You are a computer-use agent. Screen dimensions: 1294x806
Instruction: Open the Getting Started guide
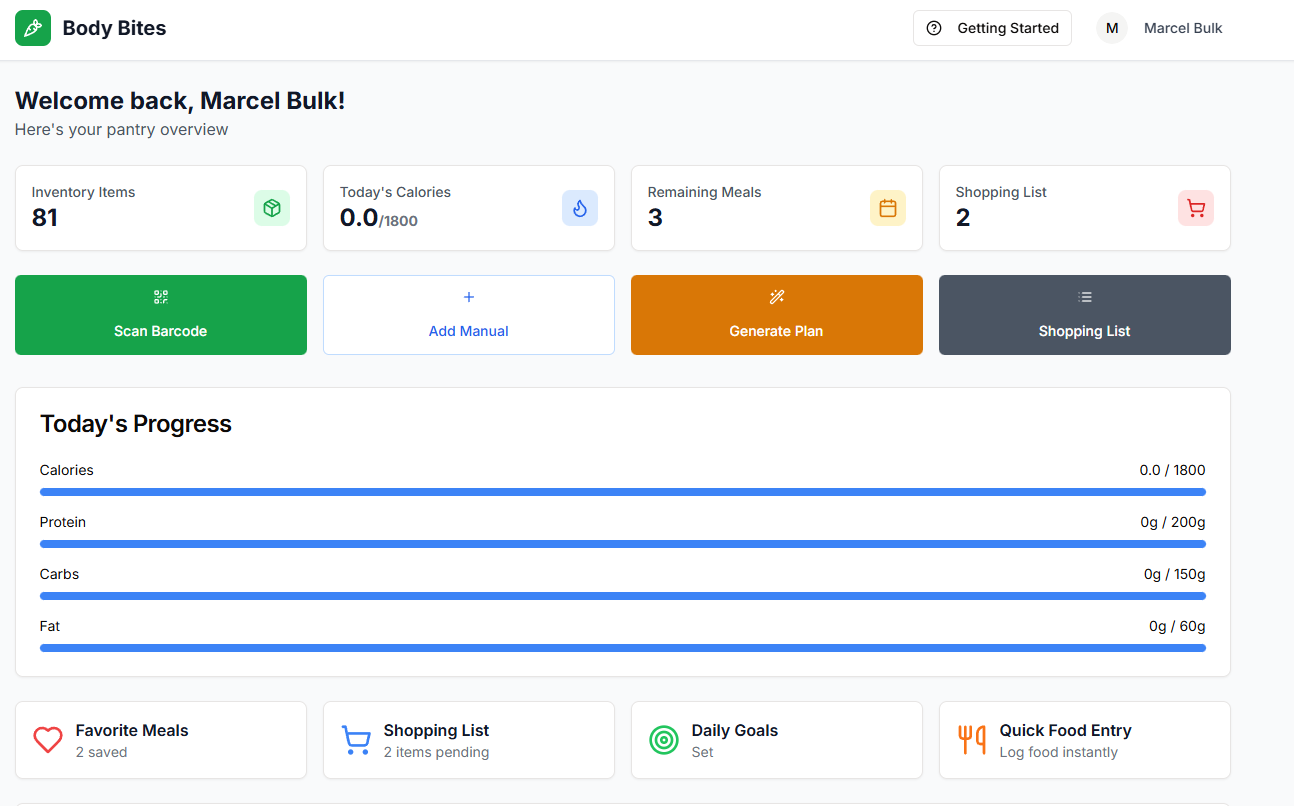coord(992,28)
